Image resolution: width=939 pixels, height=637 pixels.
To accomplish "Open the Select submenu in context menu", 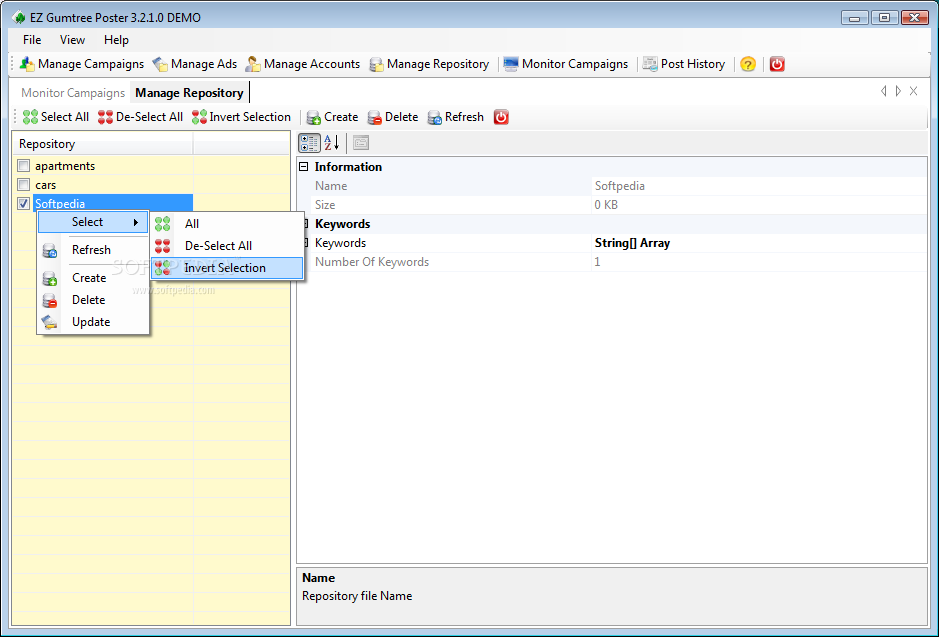I will pyautogui.click(x=93, y=222).
